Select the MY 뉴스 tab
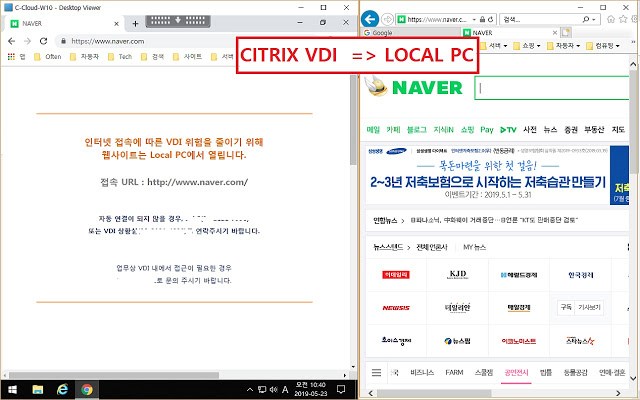 click(474, 247)
